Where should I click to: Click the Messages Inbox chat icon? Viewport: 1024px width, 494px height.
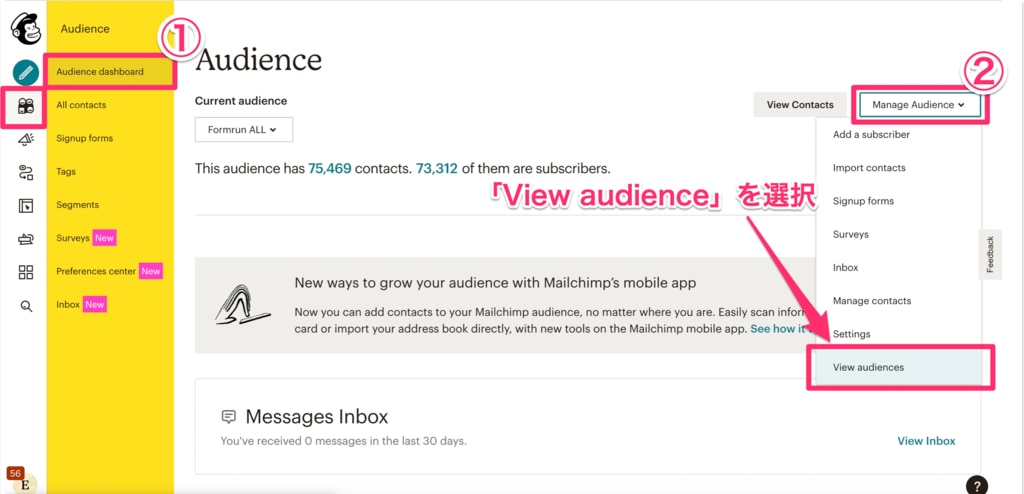point(229,416)
